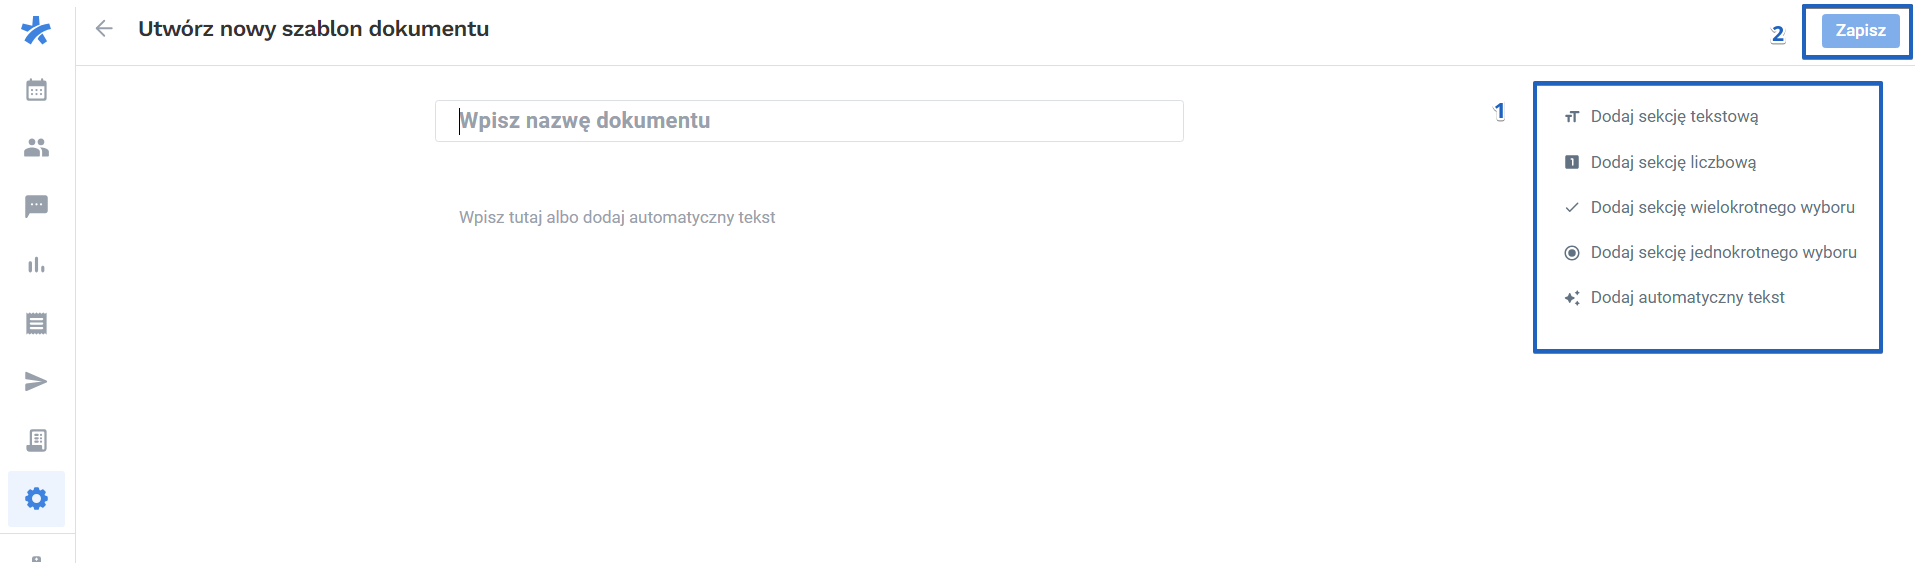Open the chat messages icon

[36, 206]
